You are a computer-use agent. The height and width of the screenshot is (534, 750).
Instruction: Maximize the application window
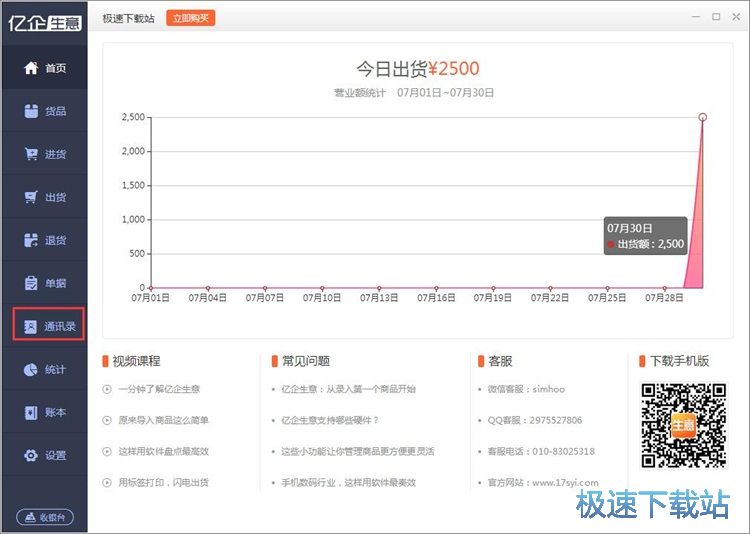click(x=716, y=17)
